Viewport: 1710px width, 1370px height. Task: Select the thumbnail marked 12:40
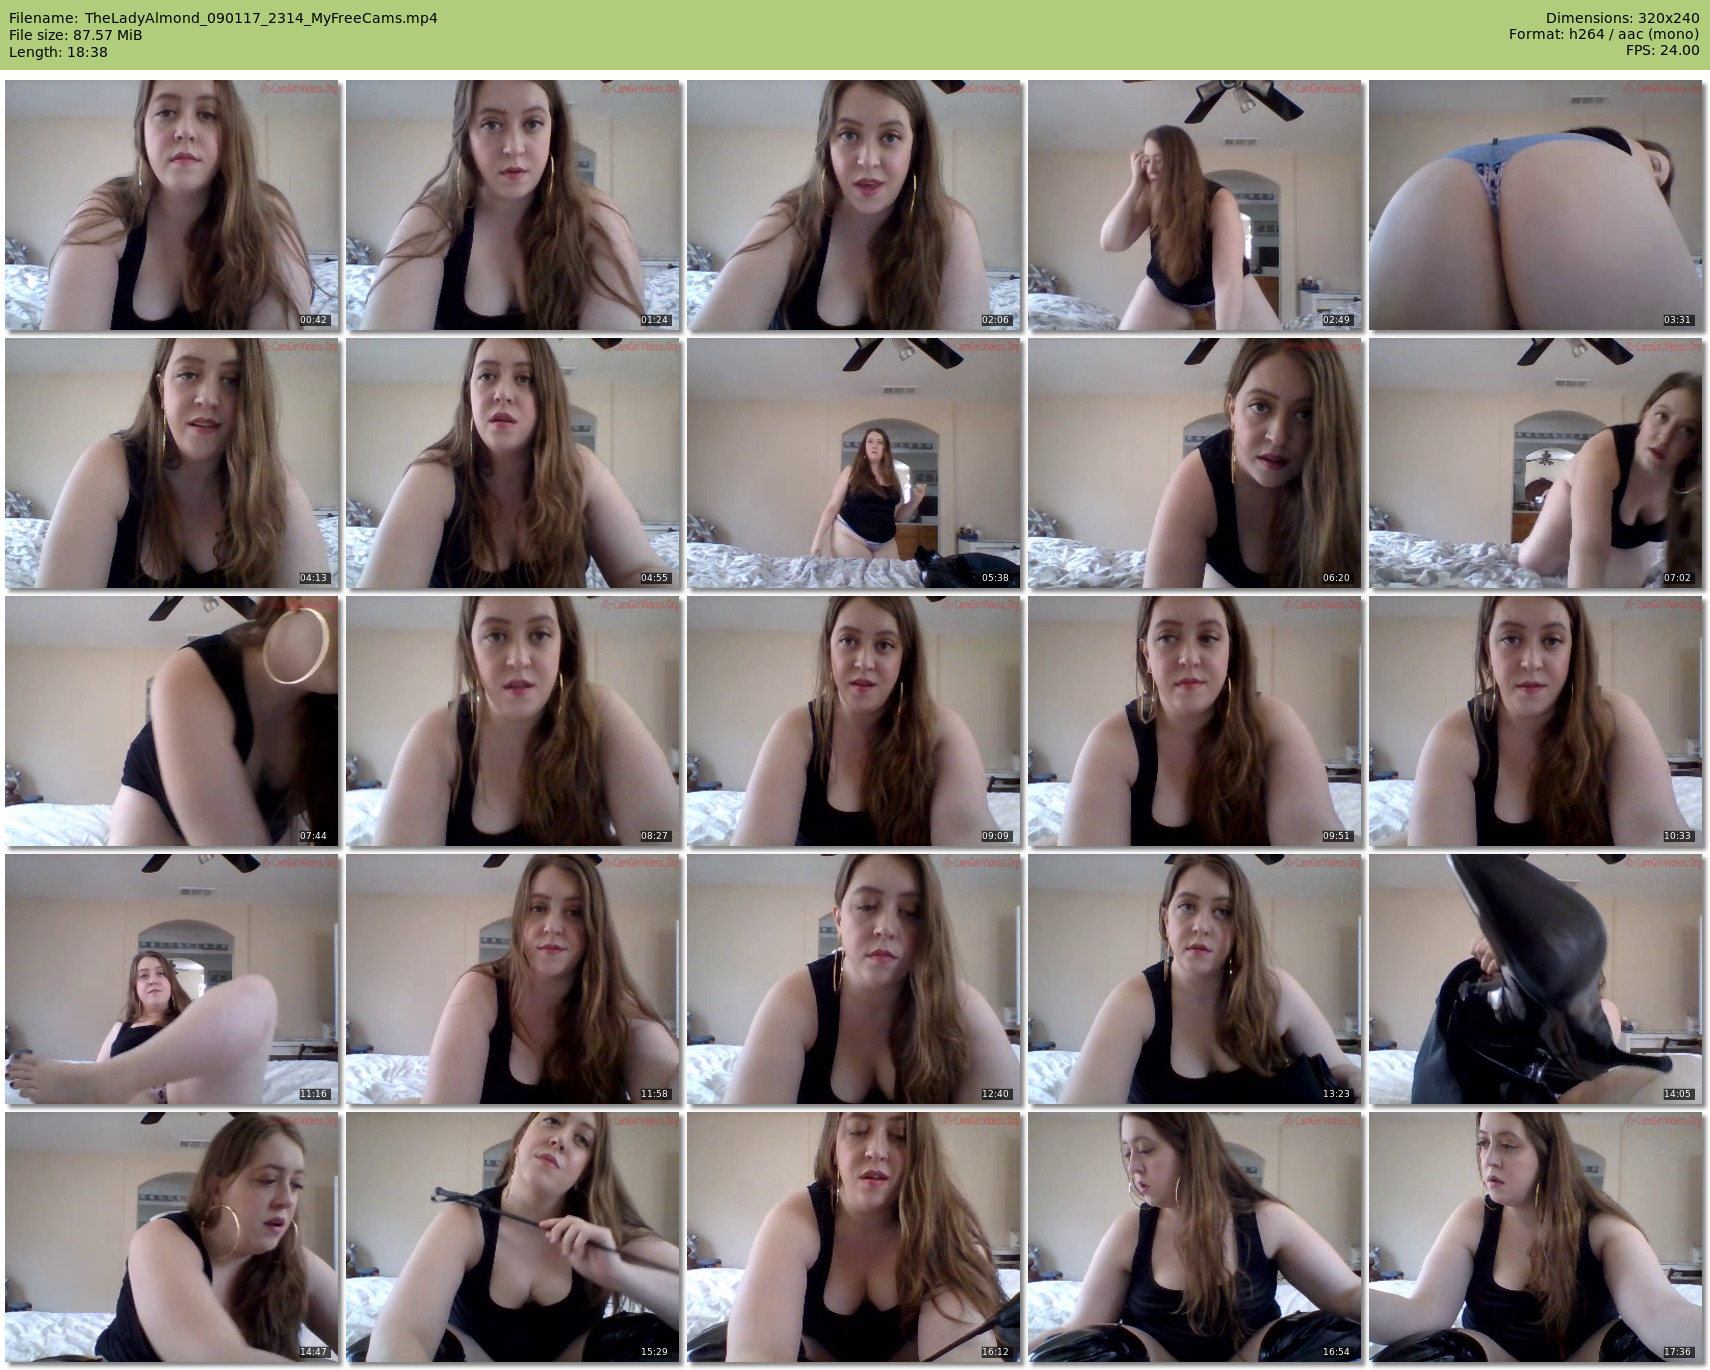(x=854, y=979)
